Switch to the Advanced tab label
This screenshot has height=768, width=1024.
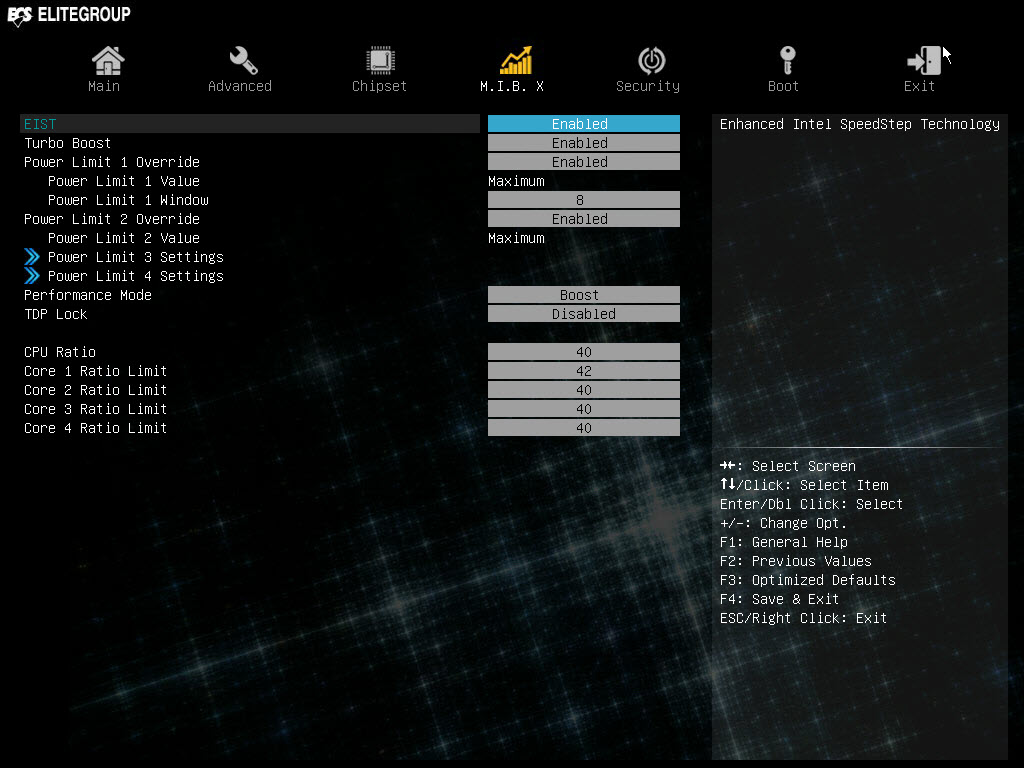click(240, 86)
